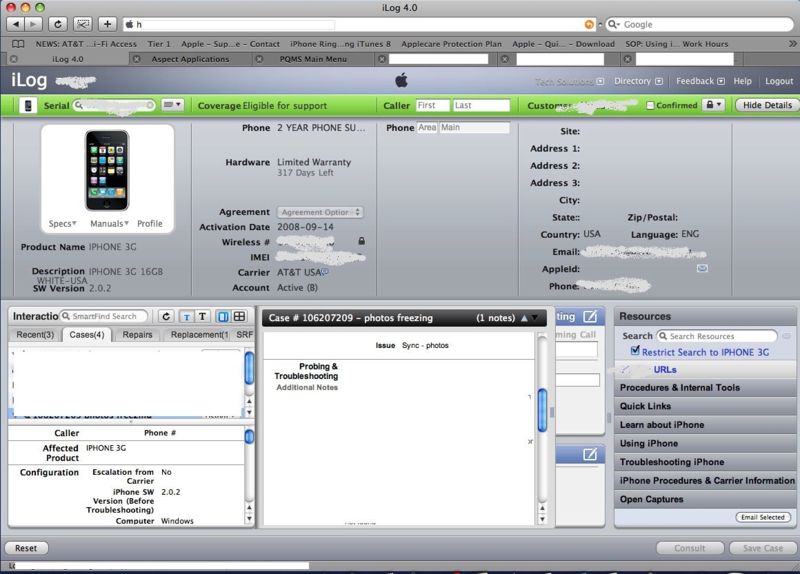Viewport: 800px width, 574px height.
Task: Open the Specs dropdown under the iPhone image
Action: (62, 223)
